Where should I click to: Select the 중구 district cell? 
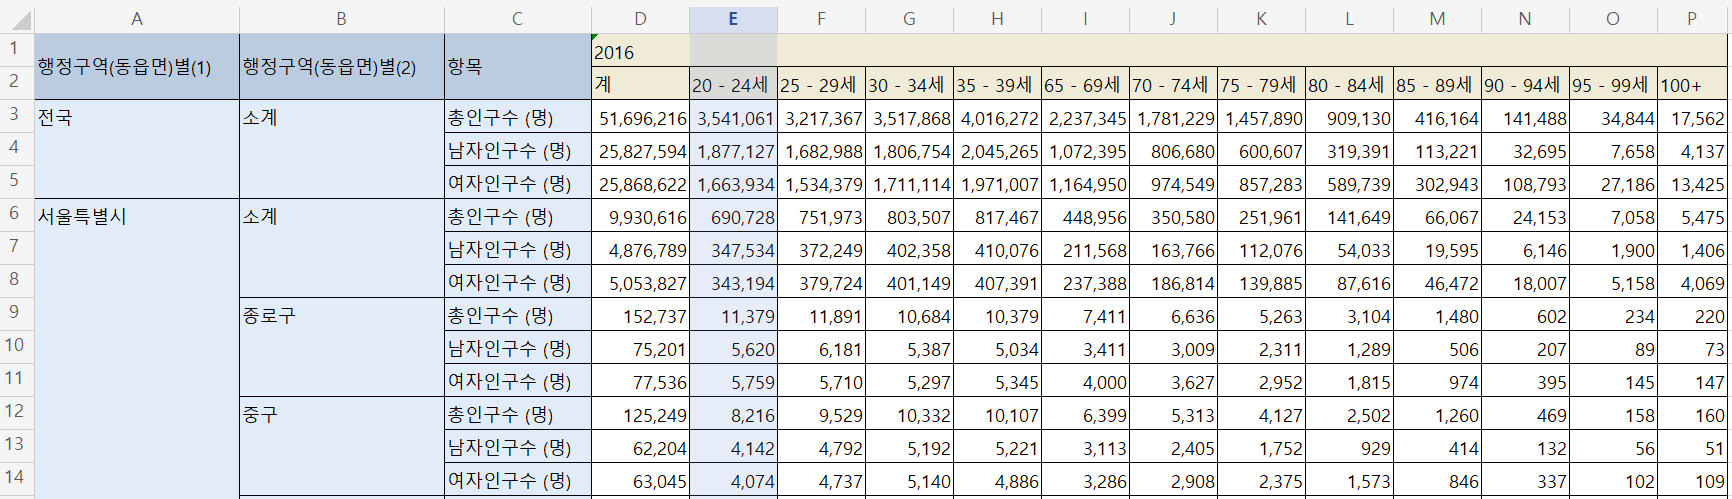point(342,446)
